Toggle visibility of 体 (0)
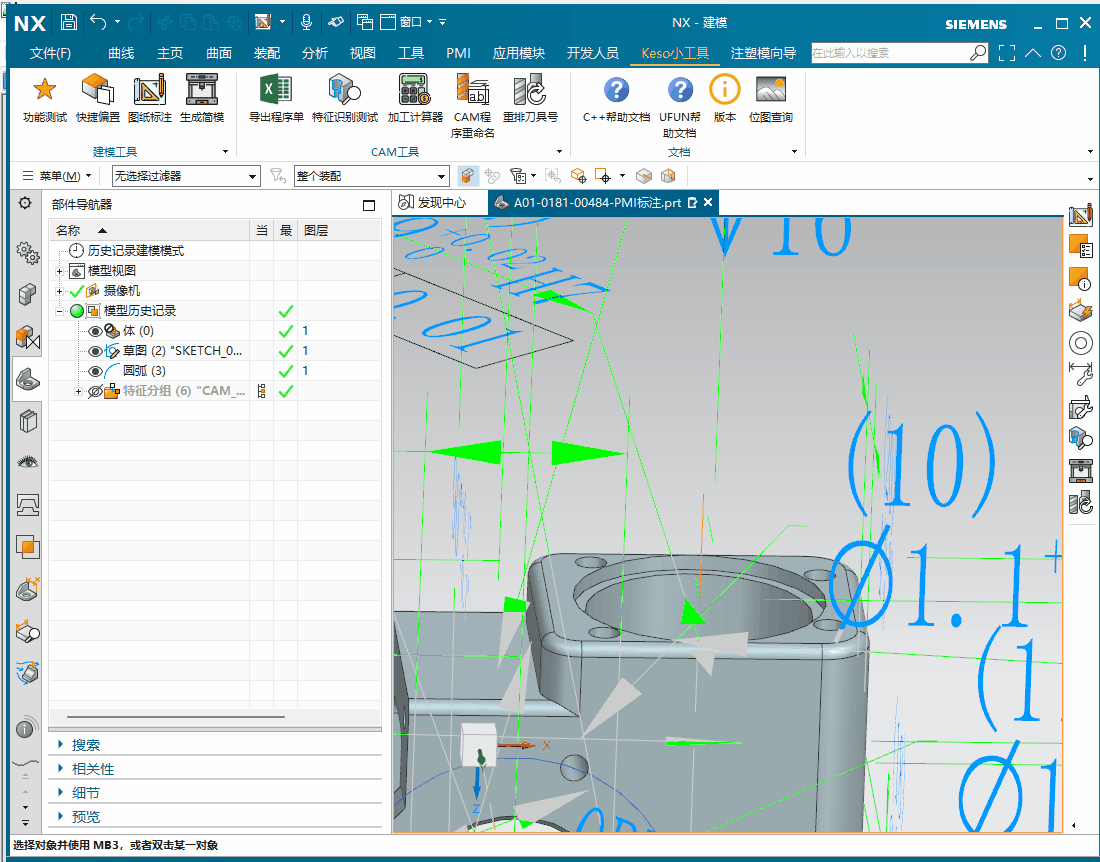1100x862 pixels. pos(95,331)
